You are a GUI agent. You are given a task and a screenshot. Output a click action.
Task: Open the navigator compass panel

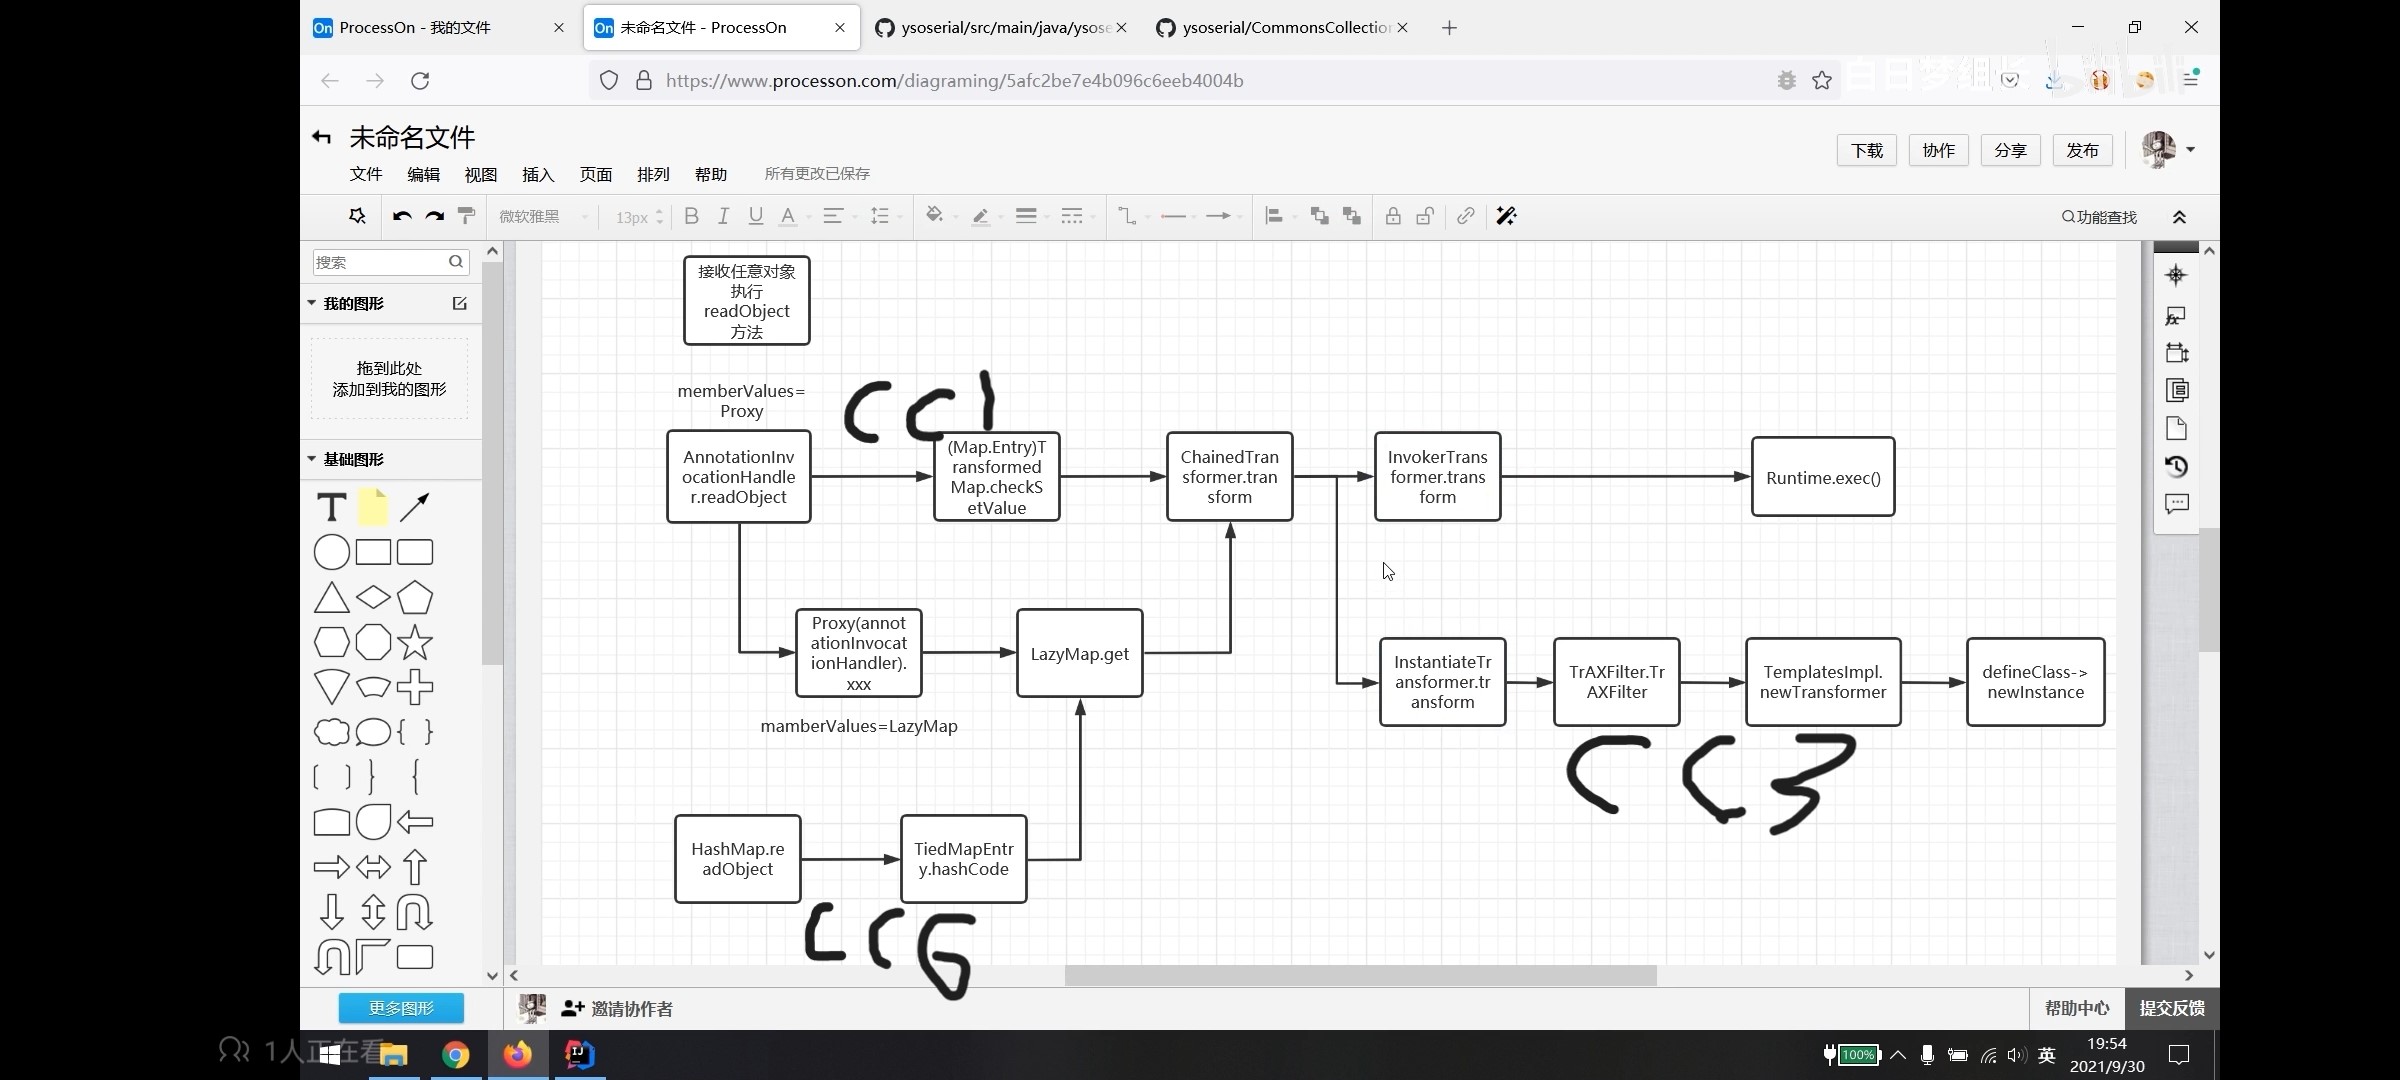point(2176,275)
